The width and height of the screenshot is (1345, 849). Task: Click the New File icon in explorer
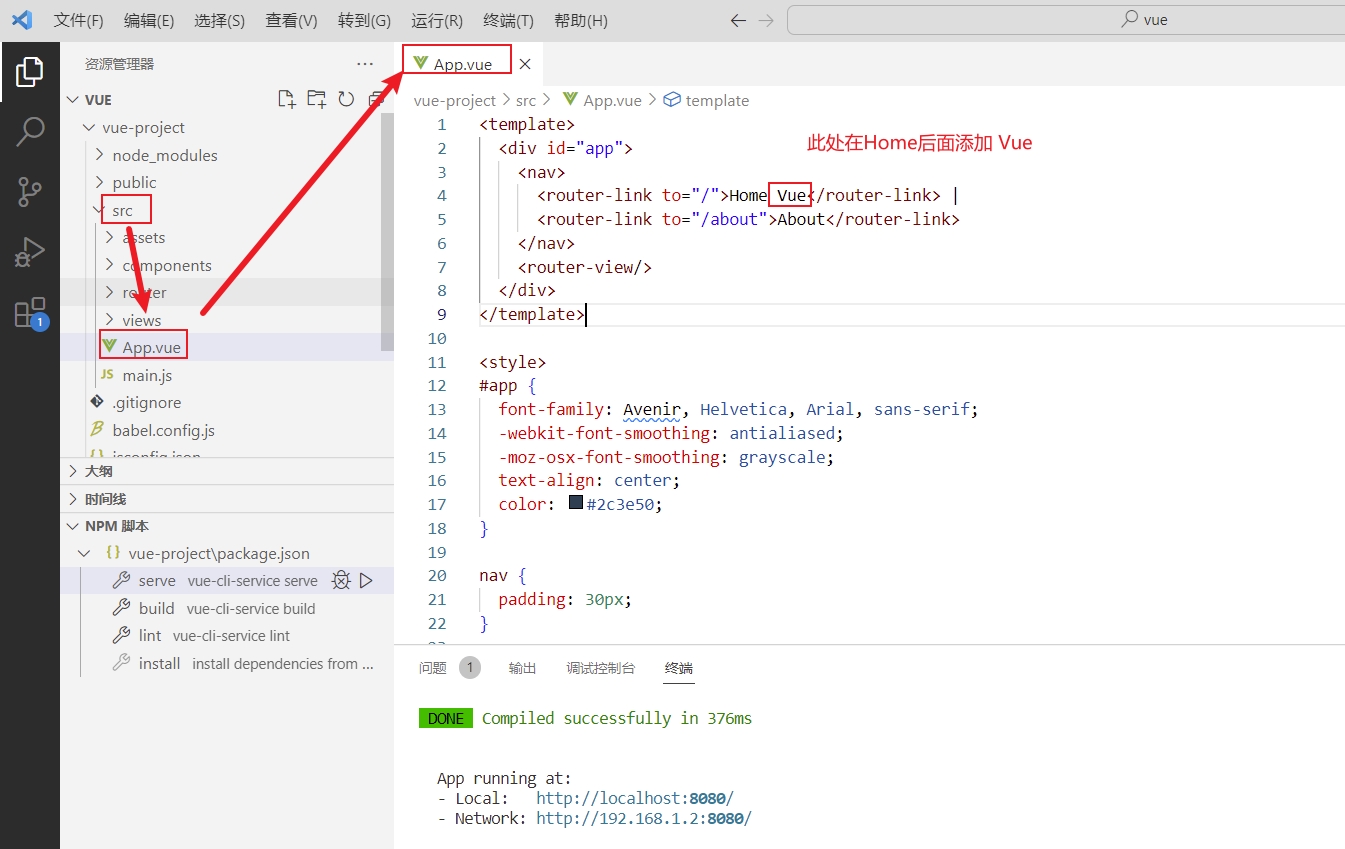pyautogui.click(x=287, y=99)
